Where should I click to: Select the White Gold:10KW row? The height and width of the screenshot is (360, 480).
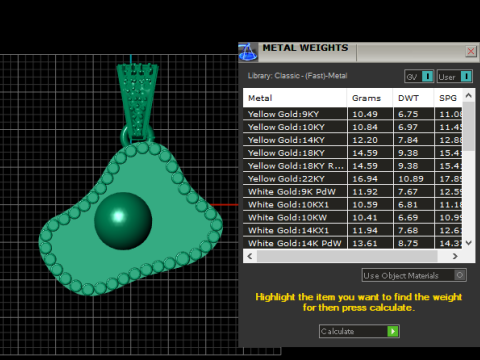(x=353, y=217)
